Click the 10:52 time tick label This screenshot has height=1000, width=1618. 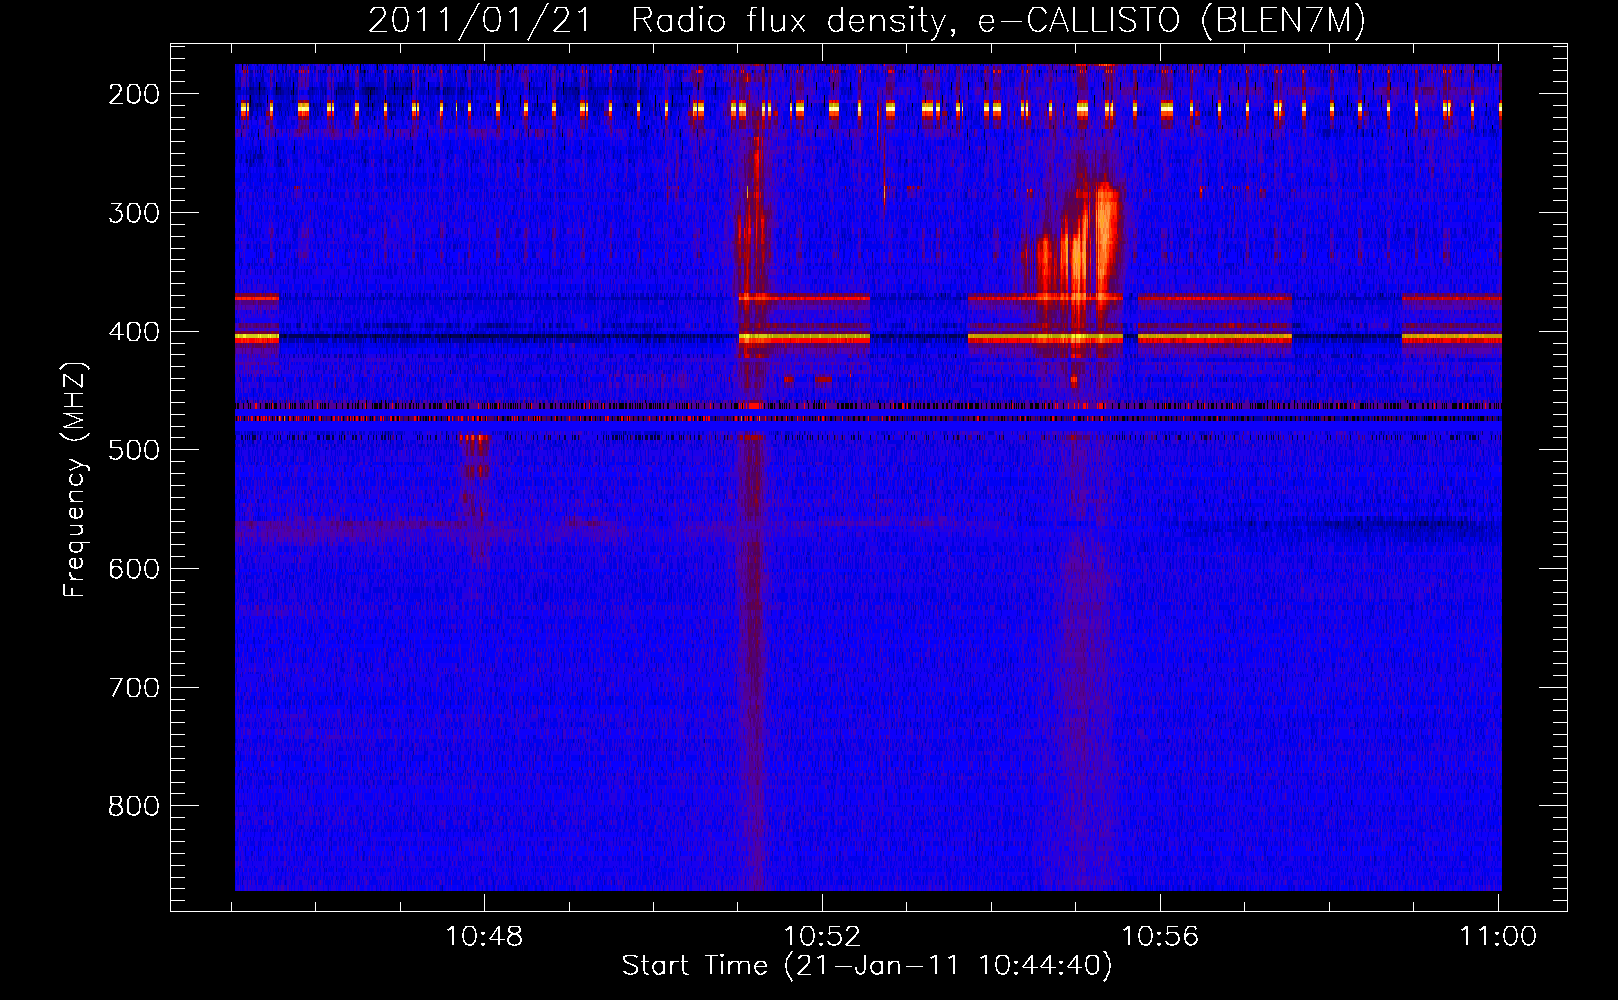[x=822, y=937]
